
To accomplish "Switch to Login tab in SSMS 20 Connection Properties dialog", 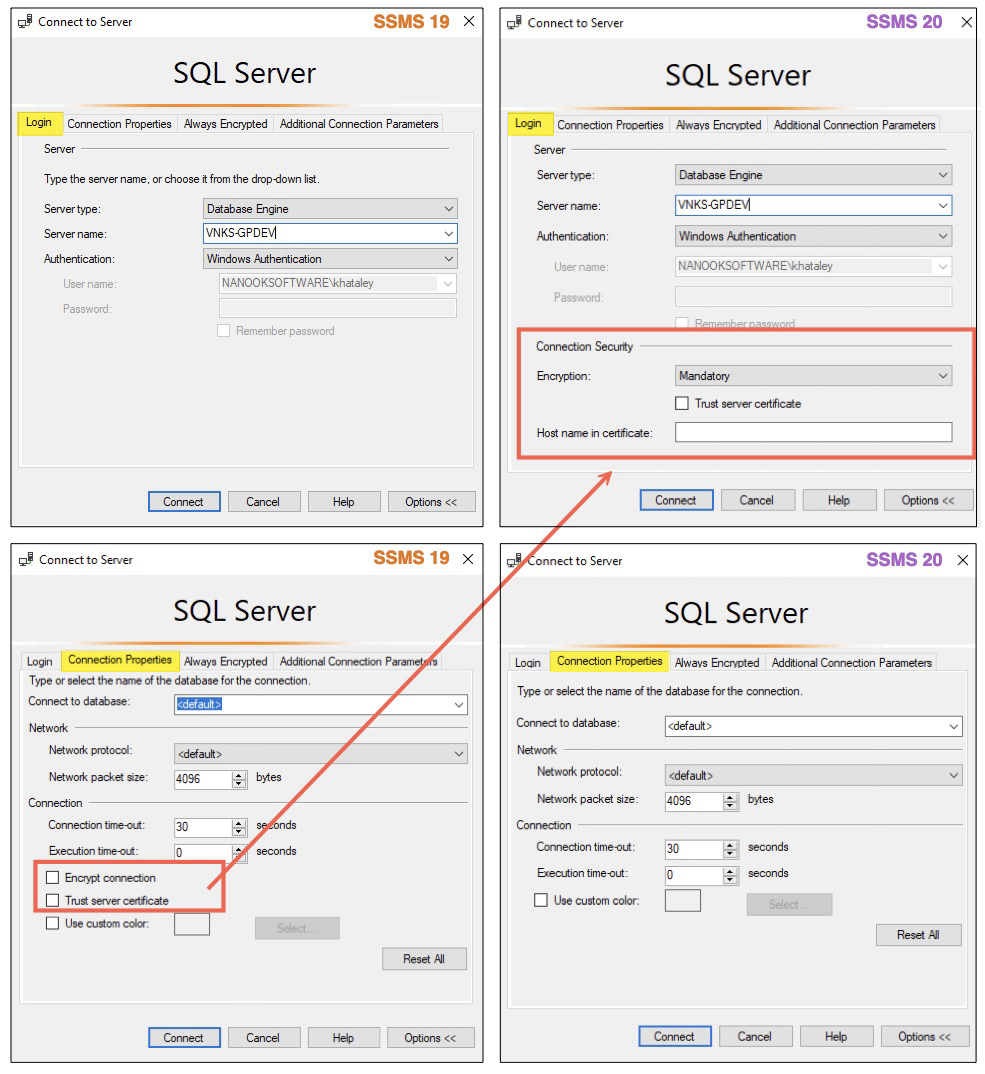I will tap(527, 663).
